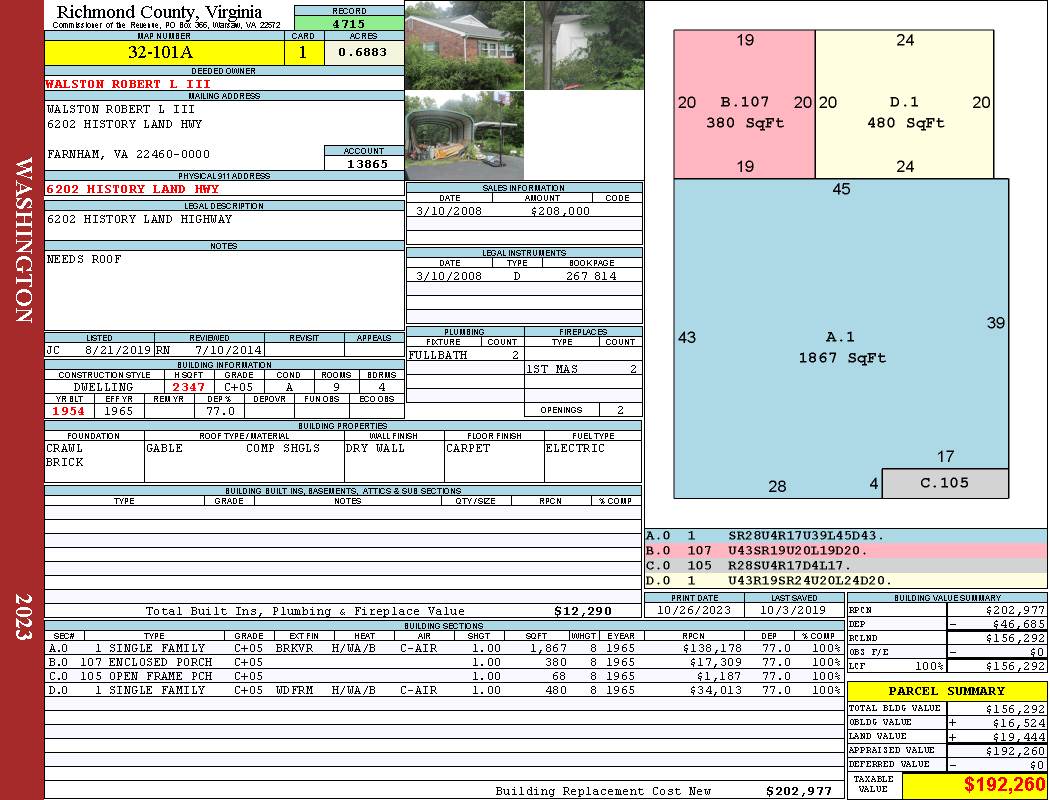Click D.0 SINGLE FAMILY WDFRM row
Viewport: 1050px width, 800px height.
pos(443,690)
